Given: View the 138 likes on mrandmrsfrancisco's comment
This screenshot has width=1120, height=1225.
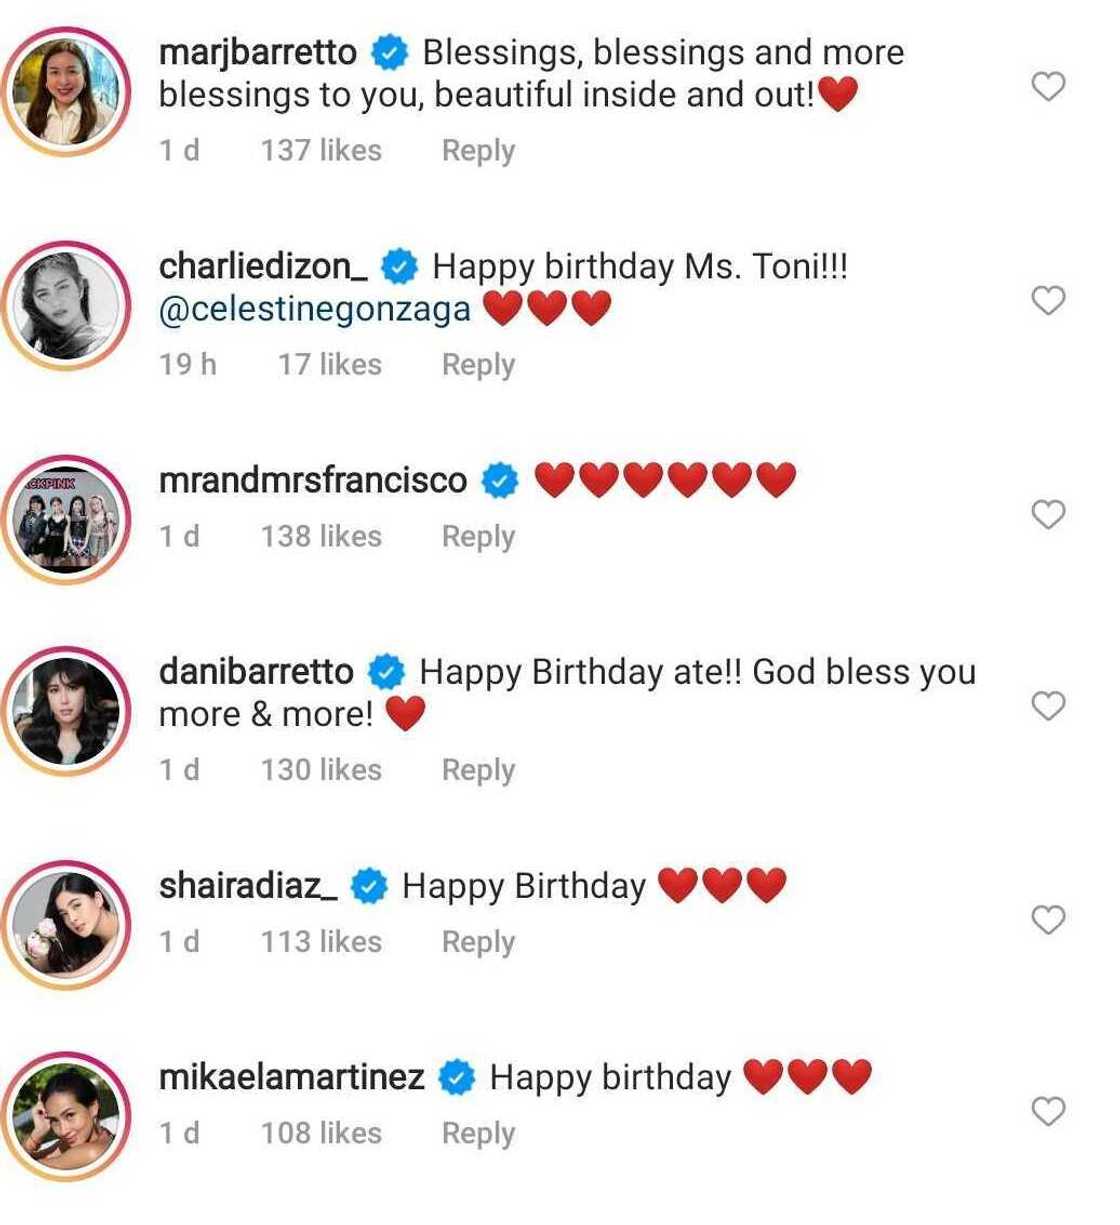Looking at the screenshot, I should tap(321, 537).
